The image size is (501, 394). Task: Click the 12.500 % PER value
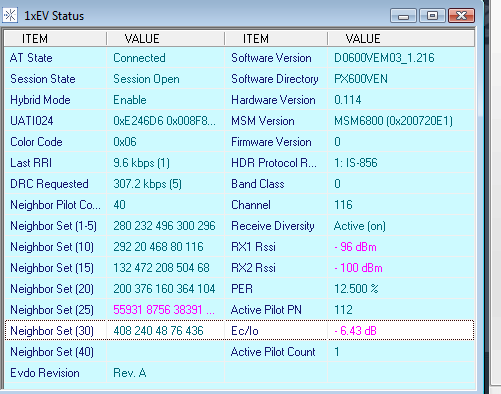coord(356,289)
